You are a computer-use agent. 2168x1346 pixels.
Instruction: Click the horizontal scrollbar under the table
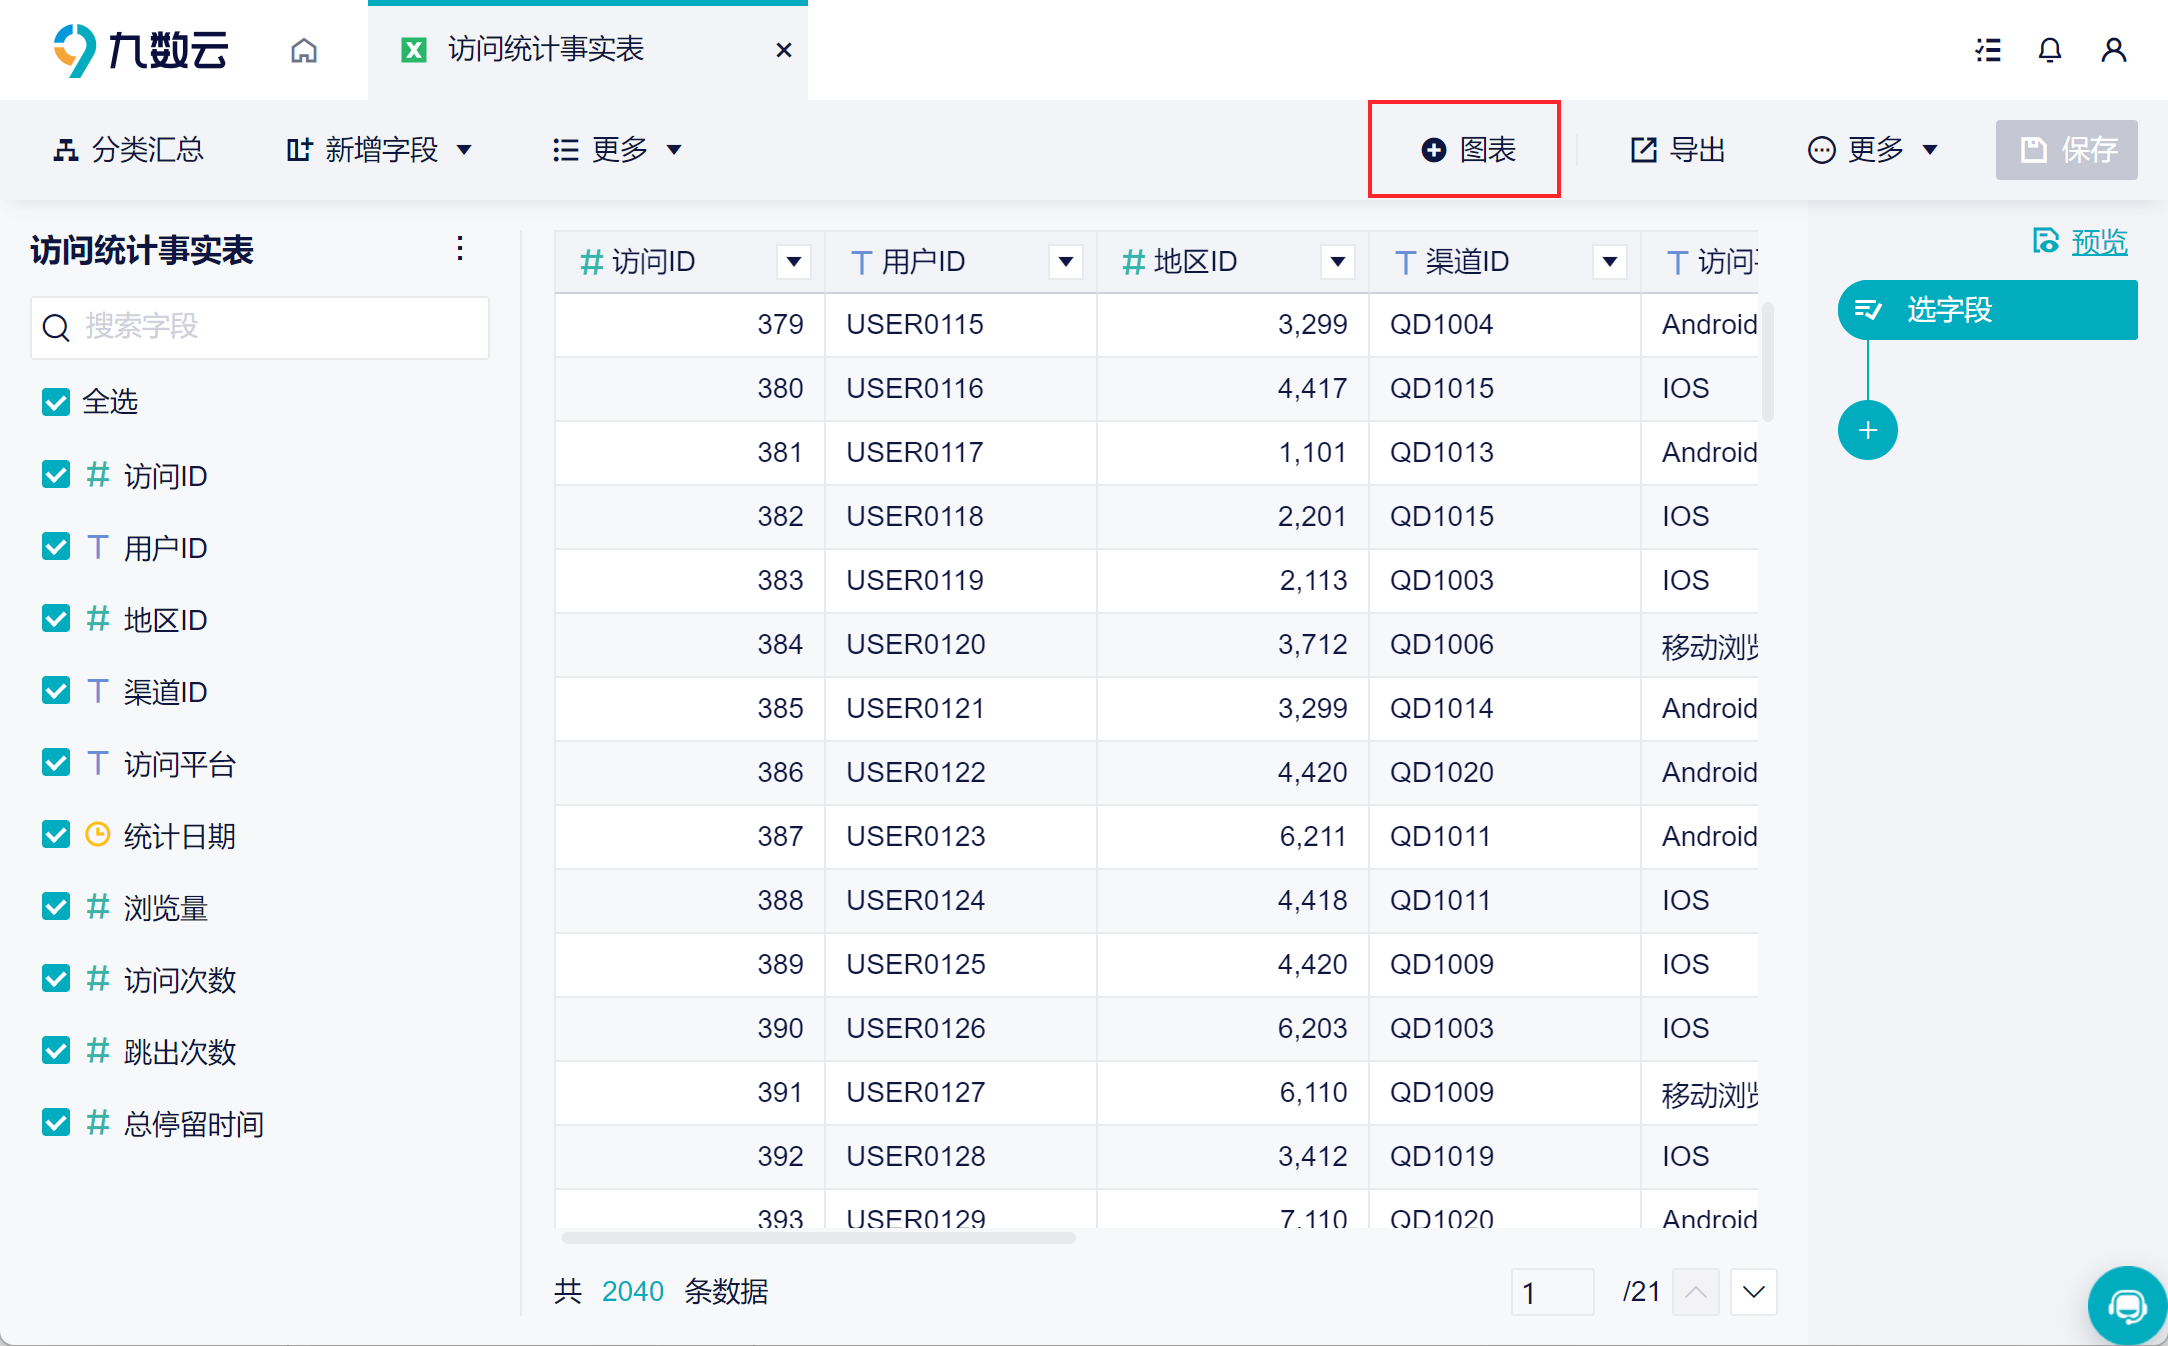coord(818,1238)
